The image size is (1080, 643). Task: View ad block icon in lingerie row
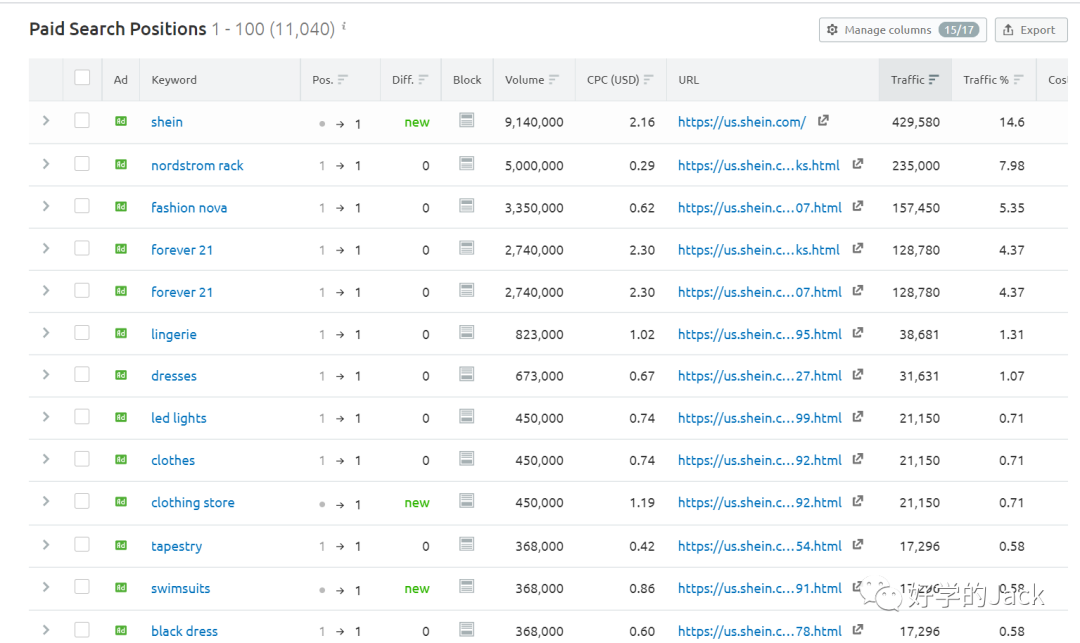coord(466,333)
